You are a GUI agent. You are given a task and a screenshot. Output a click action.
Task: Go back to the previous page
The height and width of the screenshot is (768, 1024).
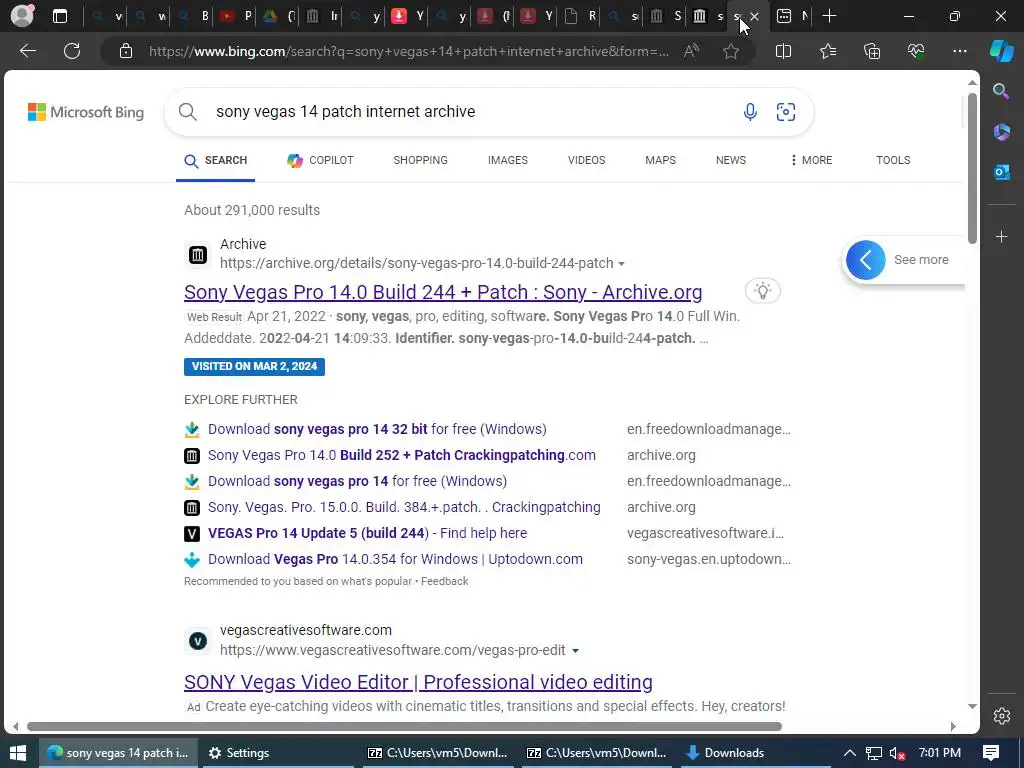(x=27, y=51)
